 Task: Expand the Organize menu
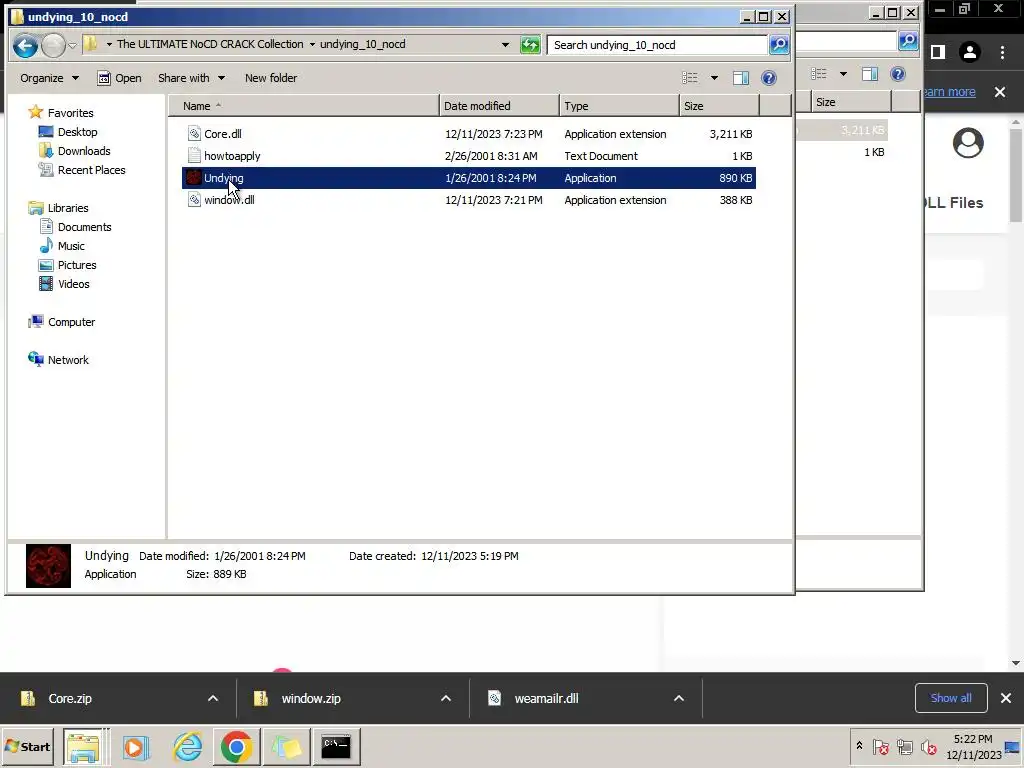pyautogui.click(x=49, y=78)
